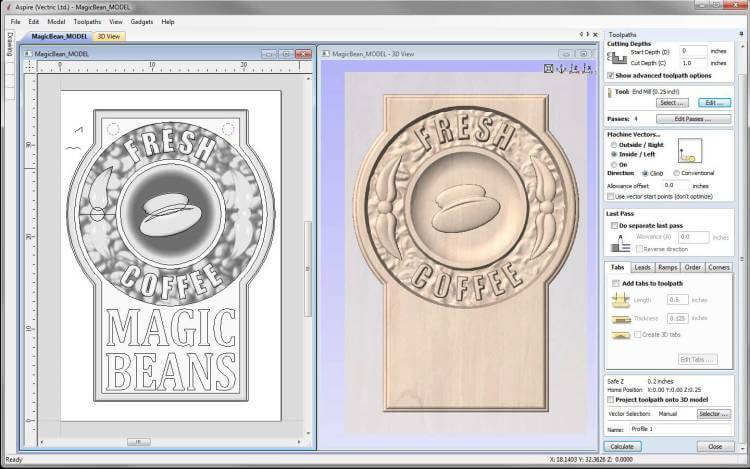Click the cursor X Y Z coordinates readout
The image size is (750, 469).
(x=591, y=460)
